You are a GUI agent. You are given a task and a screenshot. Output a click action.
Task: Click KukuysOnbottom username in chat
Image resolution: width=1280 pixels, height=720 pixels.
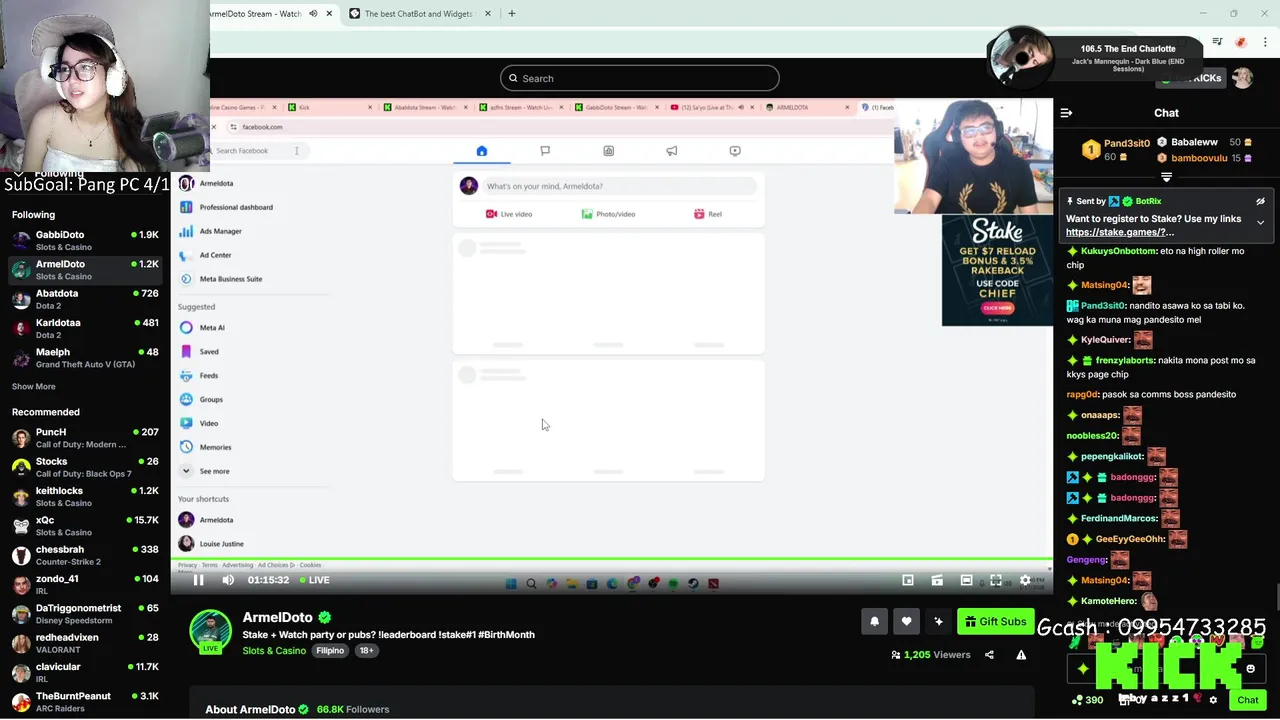1118,251
